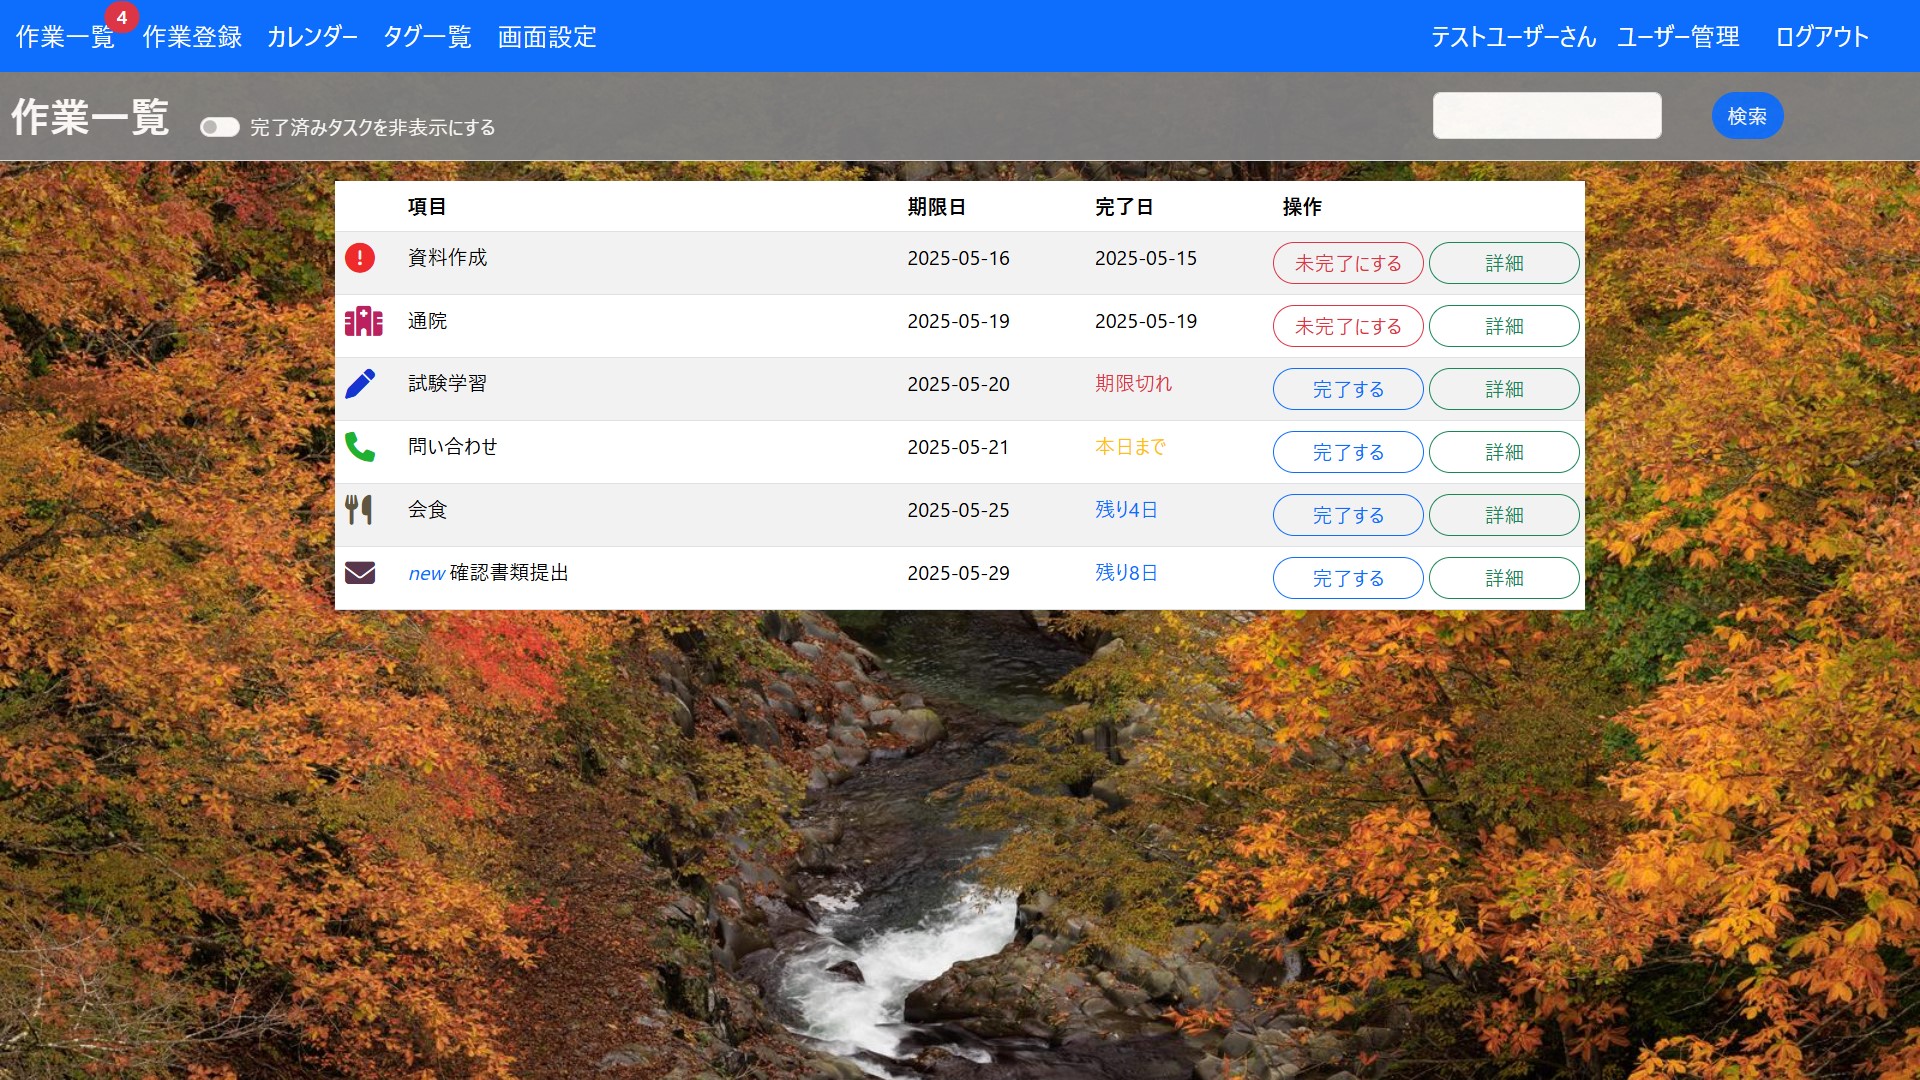The height and width of the screenshot is (1080, 1920).
Task: Click the search text input field
Action: click(x=1547, y=116)
